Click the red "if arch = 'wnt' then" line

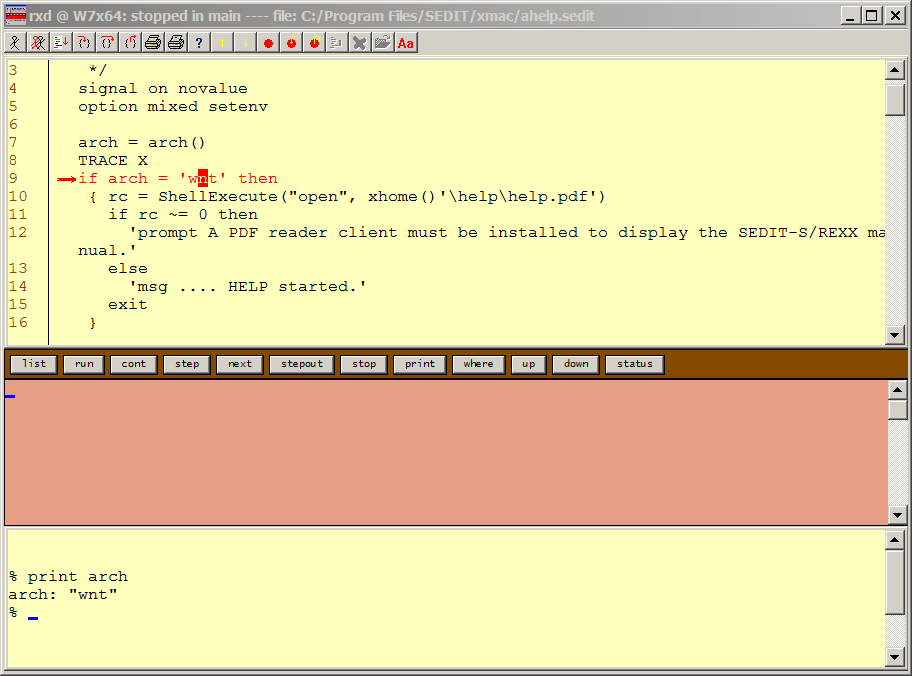(x=178, y=179)
